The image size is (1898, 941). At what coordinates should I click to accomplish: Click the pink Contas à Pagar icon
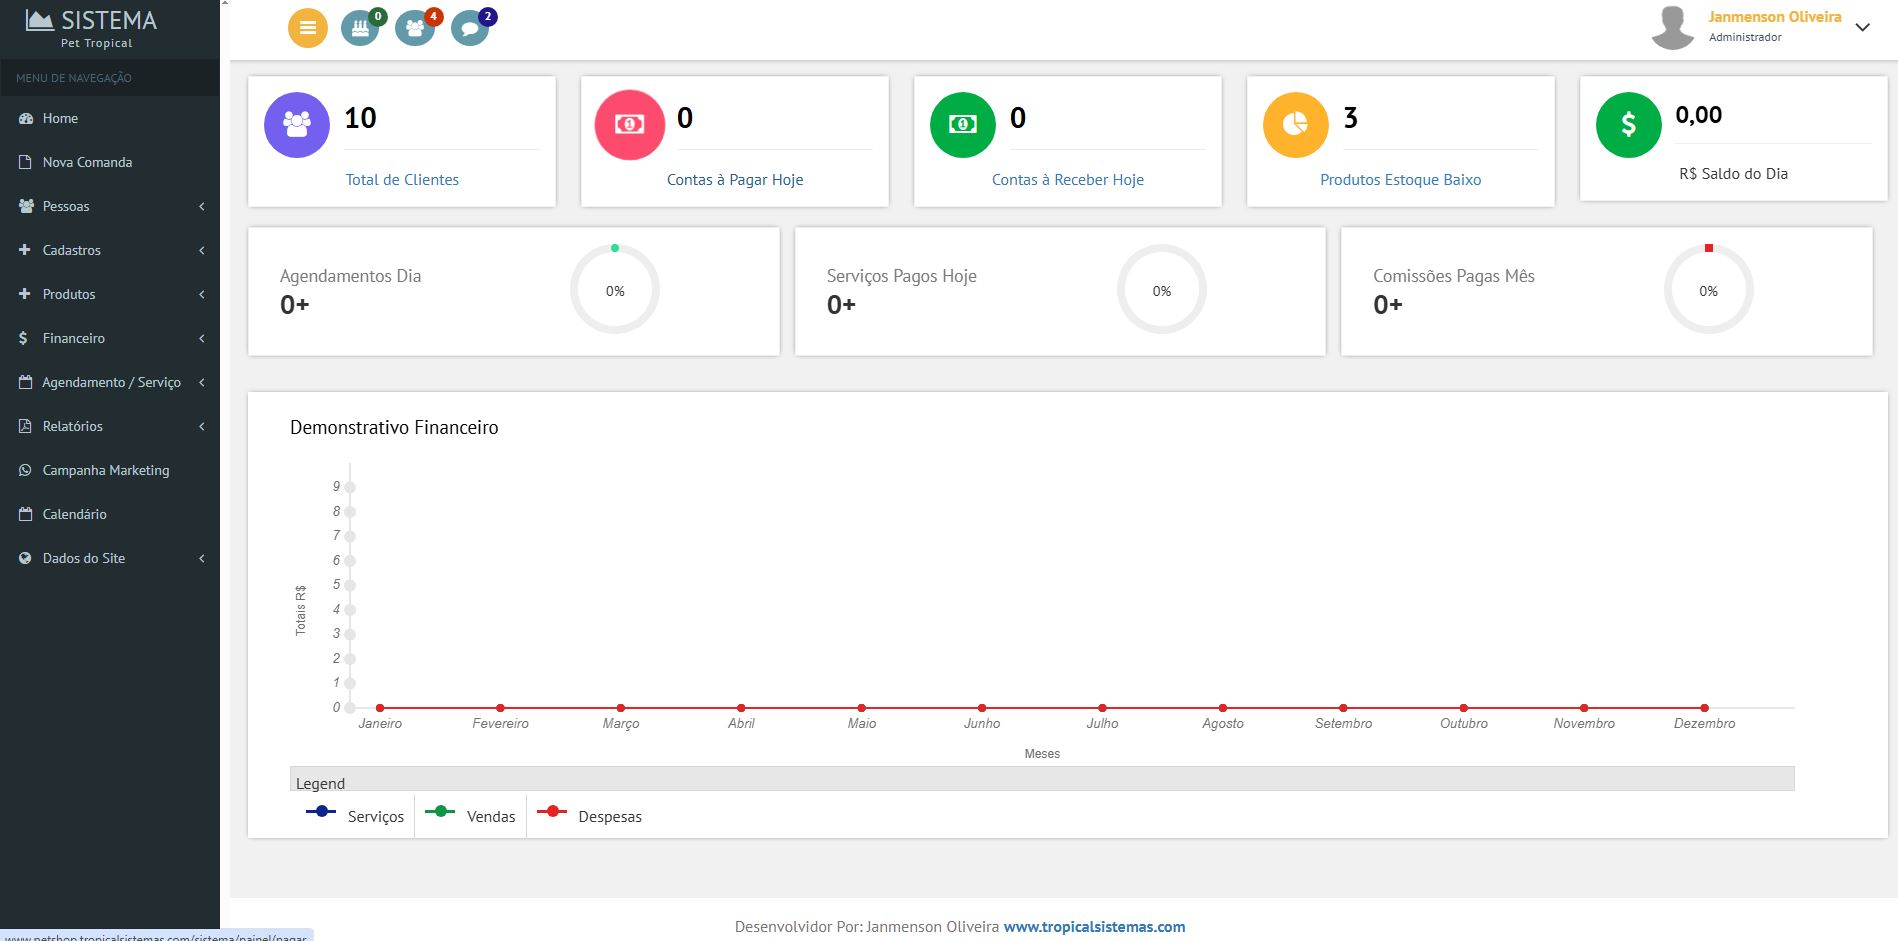point(629,125)
